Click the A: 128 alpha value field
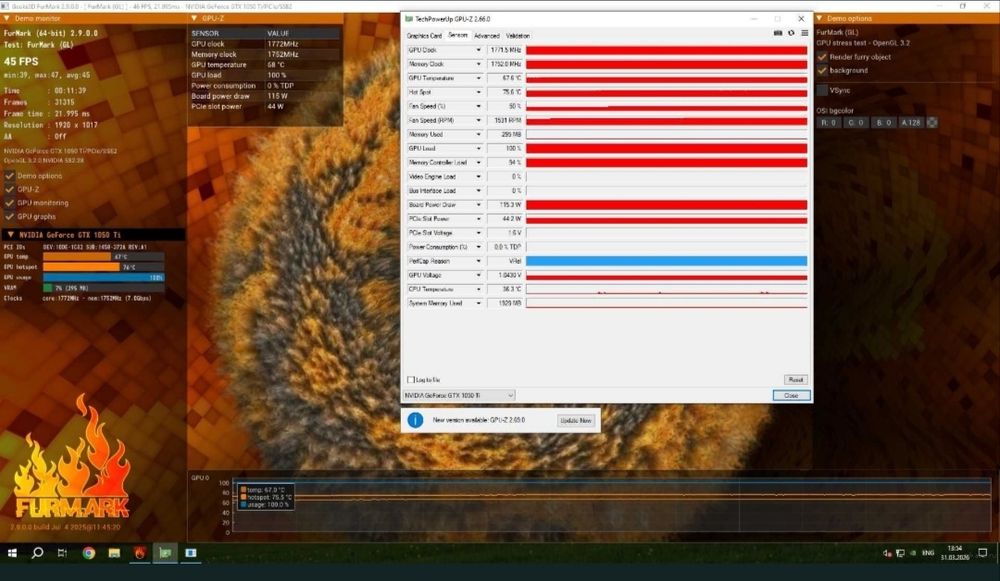This screenshot has height=581, width=1000. pos(911,122)
